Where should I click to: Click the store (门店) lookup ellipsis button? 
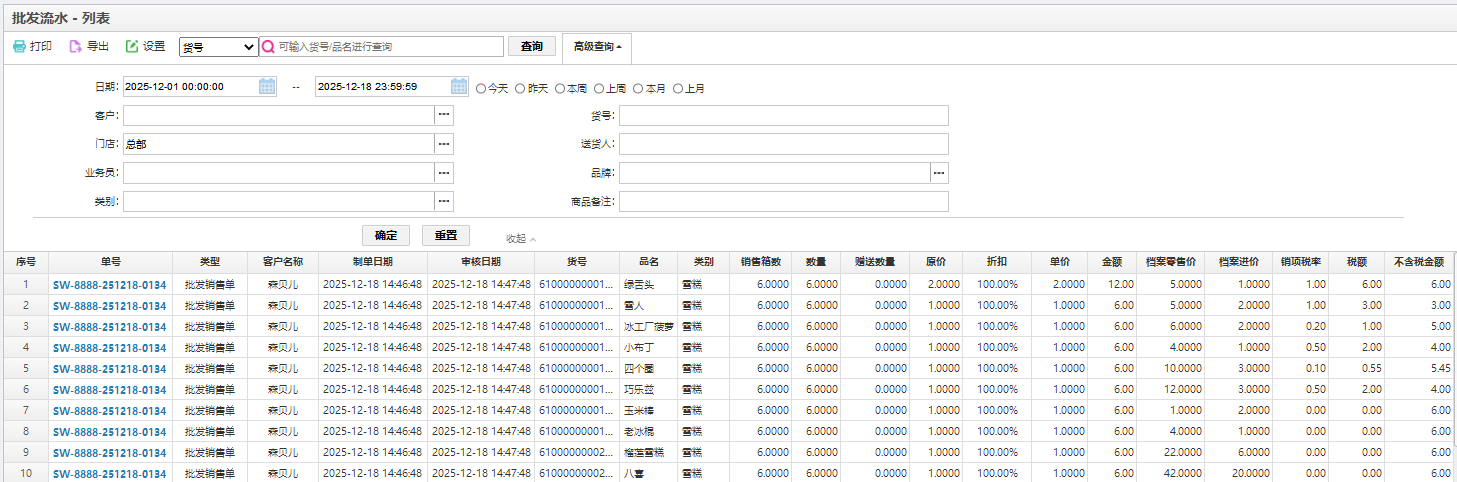point(444,144)
